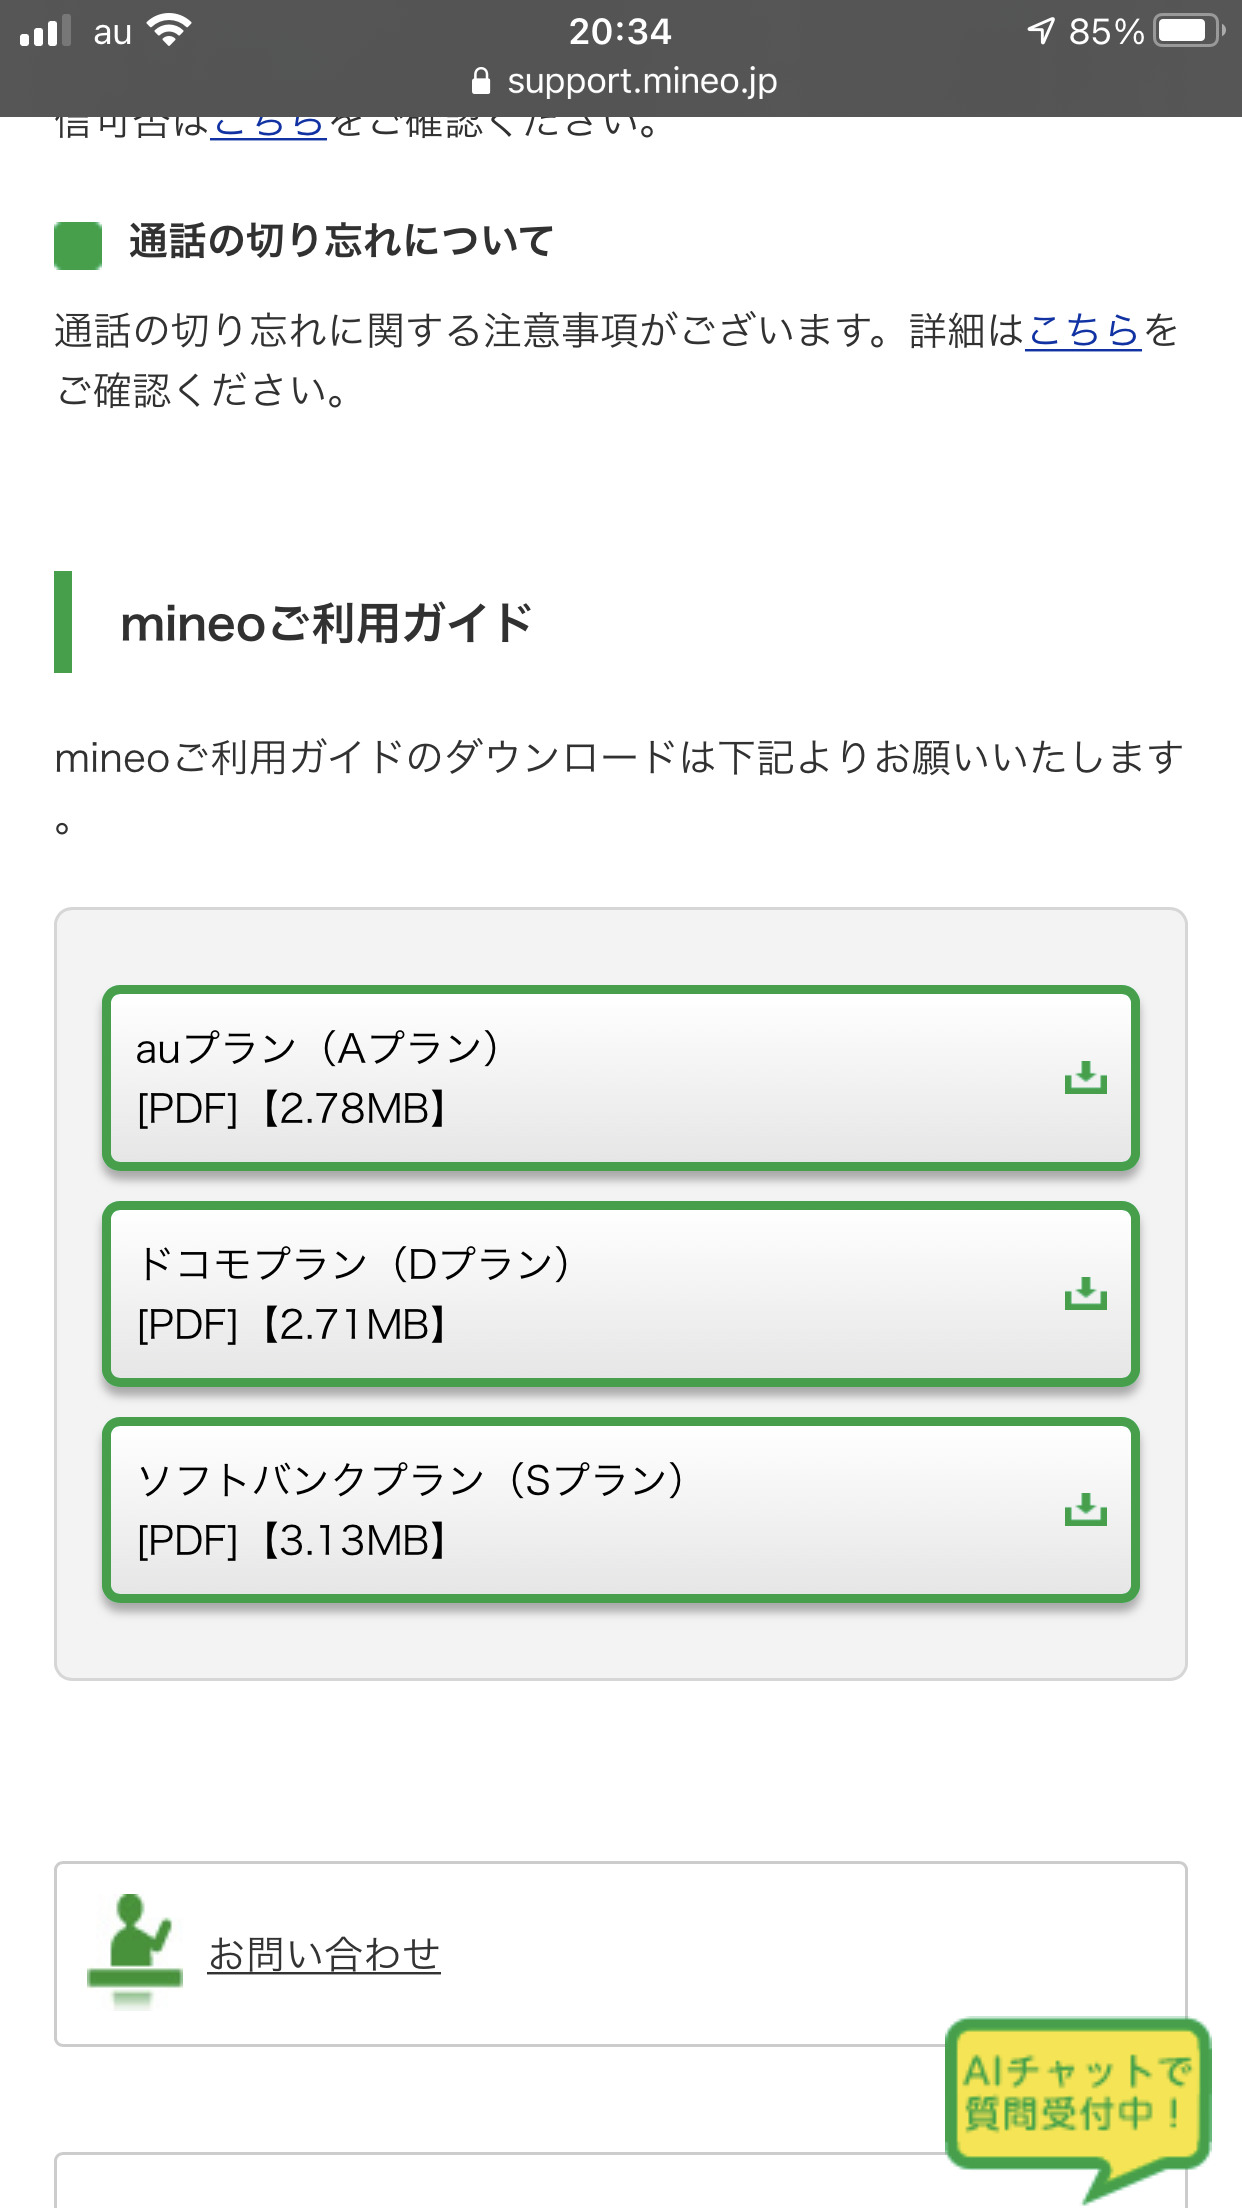Open auプラン（Aプラン）PDF label text
Image resolution: width=1242 pixels, height=2208 pixels.
coord(318,1078)
